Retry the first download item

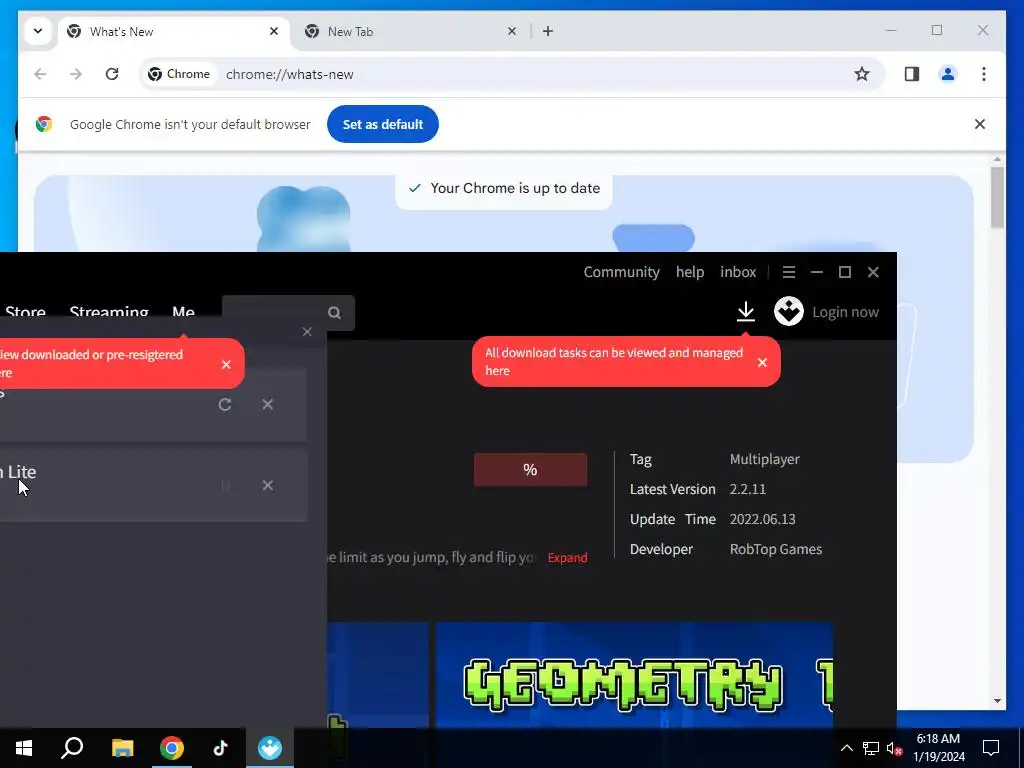coord(225,404)
